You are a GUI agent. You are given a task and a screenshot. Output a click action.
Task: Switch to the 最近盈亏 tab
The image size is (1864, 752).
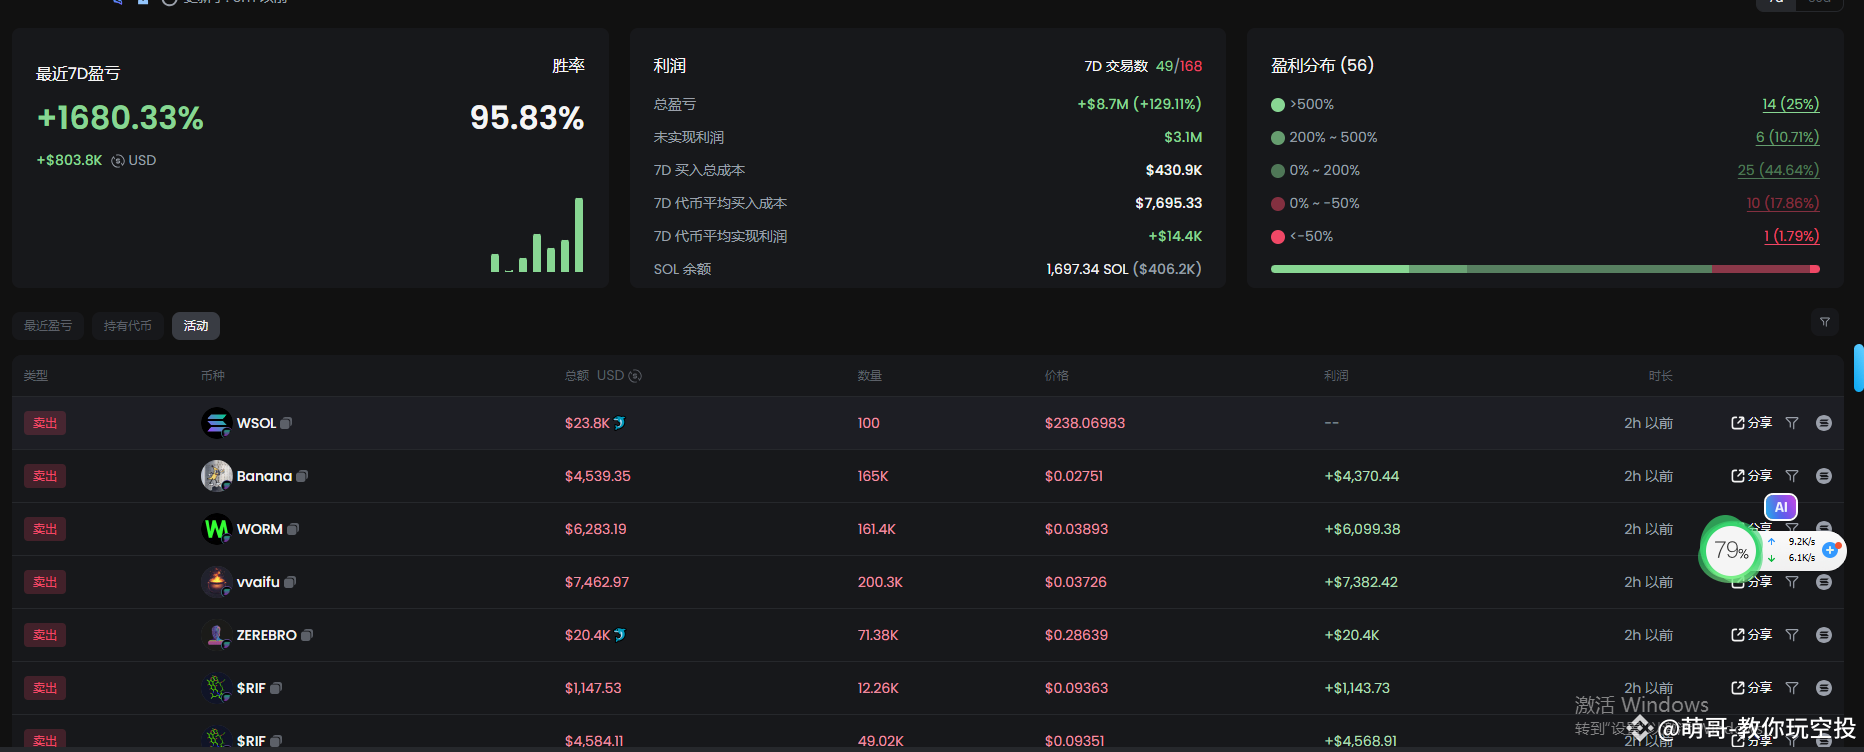(x=48, y=326)
